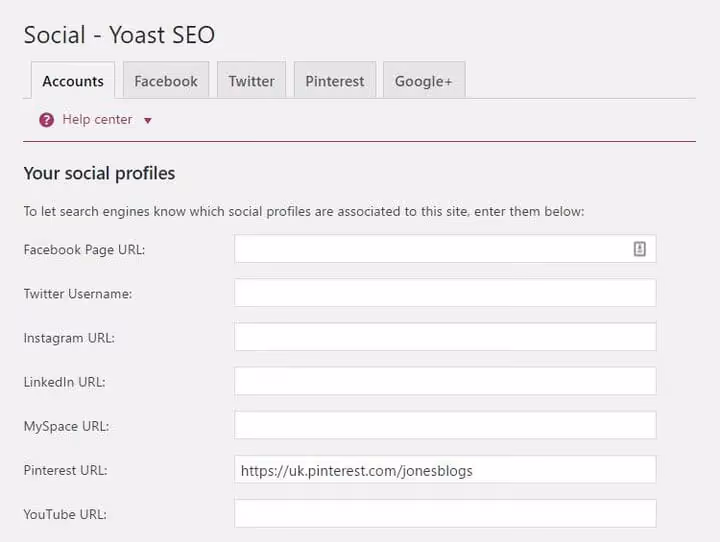This screenshot has width=720, height=542.
Task: Click the 'Your social profiles' heading
Action: (x=99, y=174)
